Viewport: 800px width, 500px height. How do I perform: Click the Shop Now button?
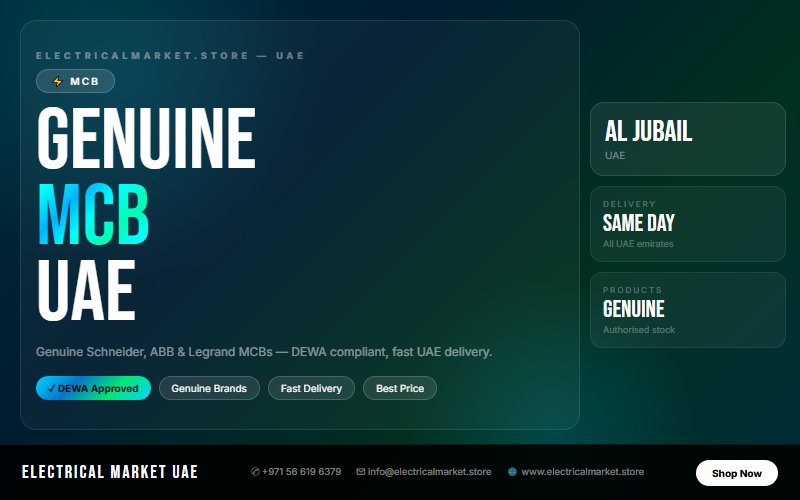pyautogui.click(x=737, y=473)
